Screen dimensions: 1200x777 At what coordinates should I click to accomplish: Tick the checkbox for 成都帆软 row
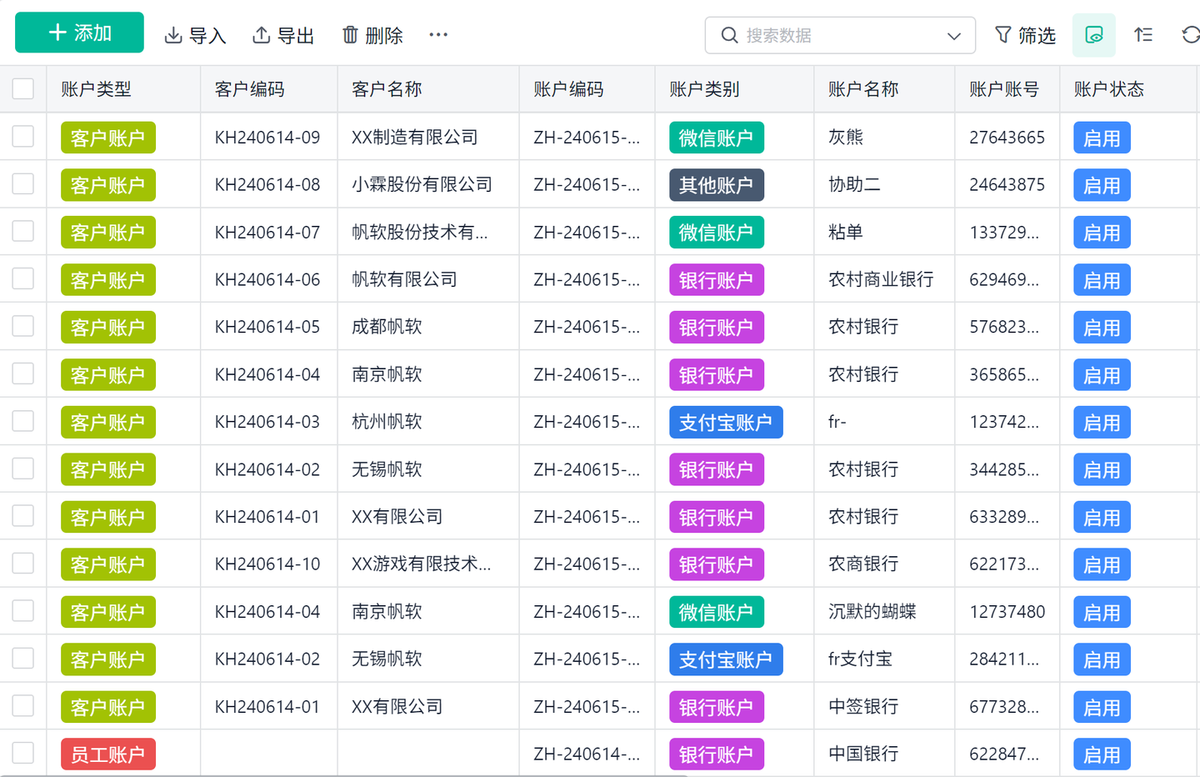click(x=23, y=326)
